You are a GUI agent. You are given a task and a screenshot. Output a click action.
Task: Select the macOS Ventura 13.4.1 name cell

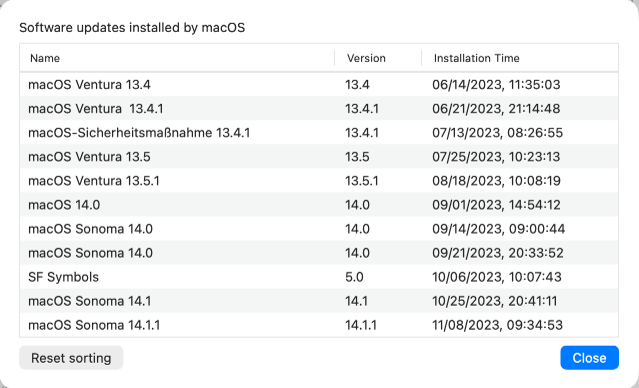(x=96, y=109)
